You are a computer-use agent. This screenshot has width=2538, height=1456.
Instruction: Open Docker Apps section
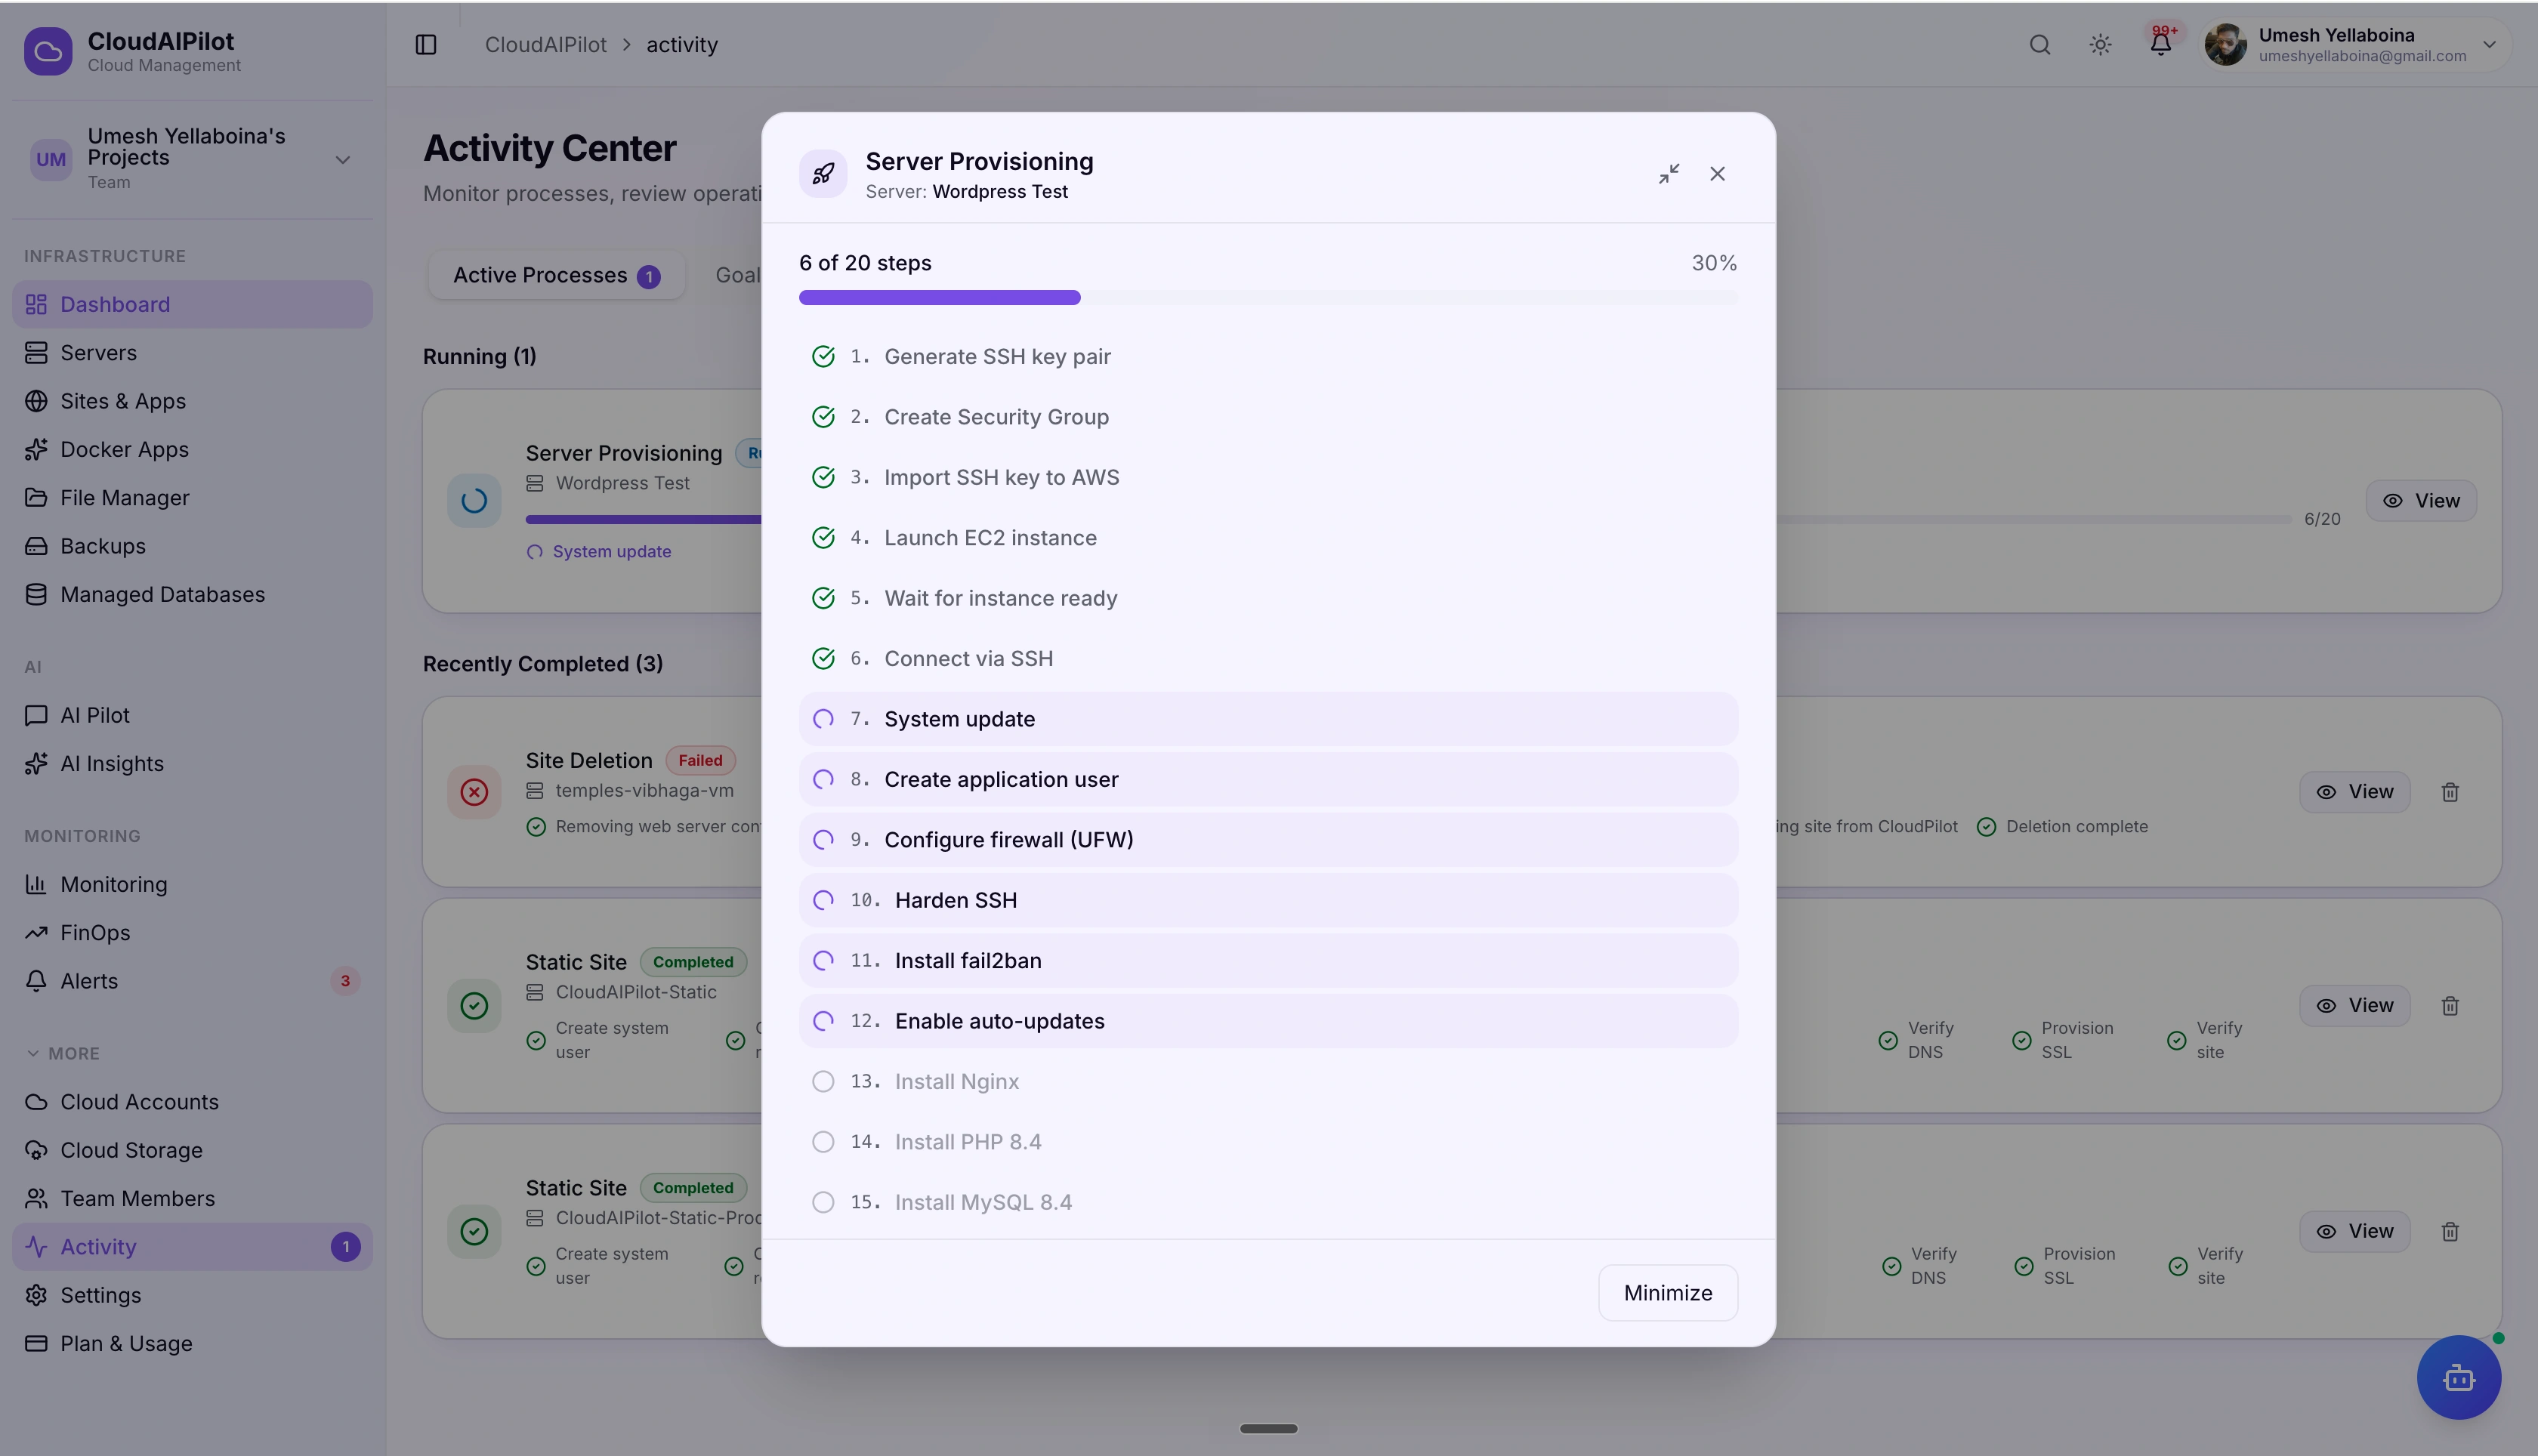click(192, 449)
